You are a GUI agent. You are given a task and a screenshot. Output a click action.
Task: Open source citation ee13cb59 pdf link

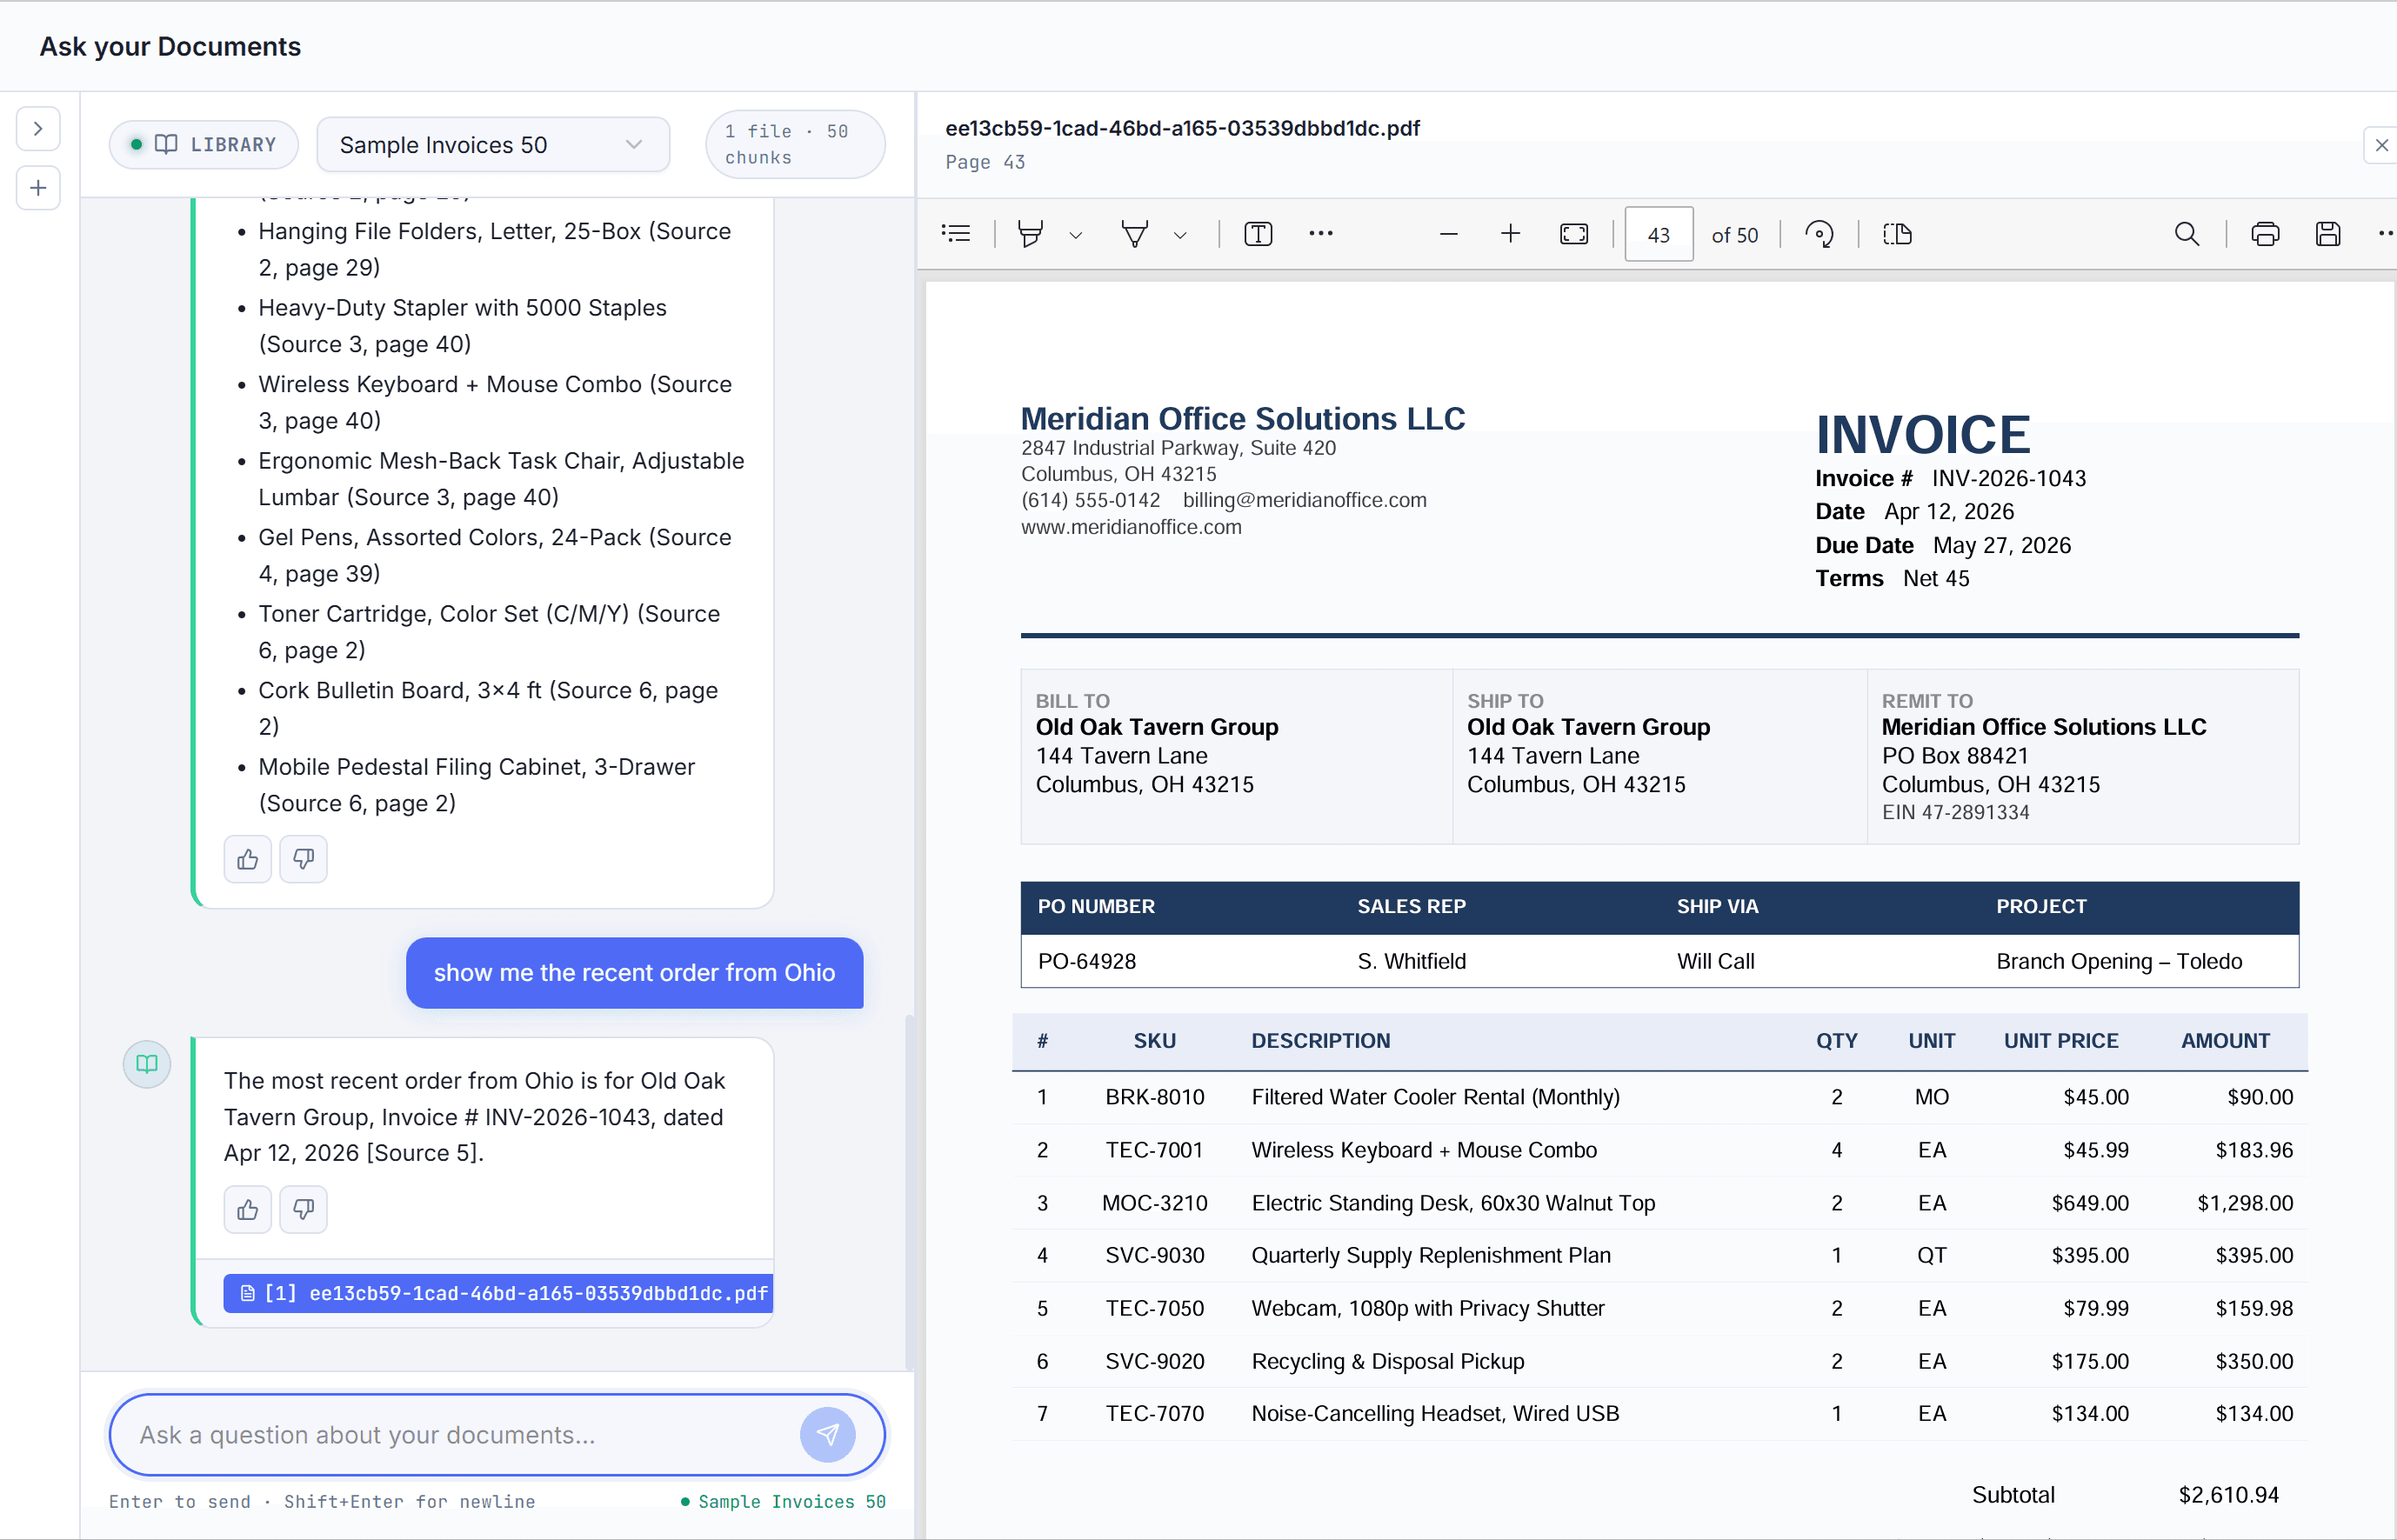[x=498, y=1293]
